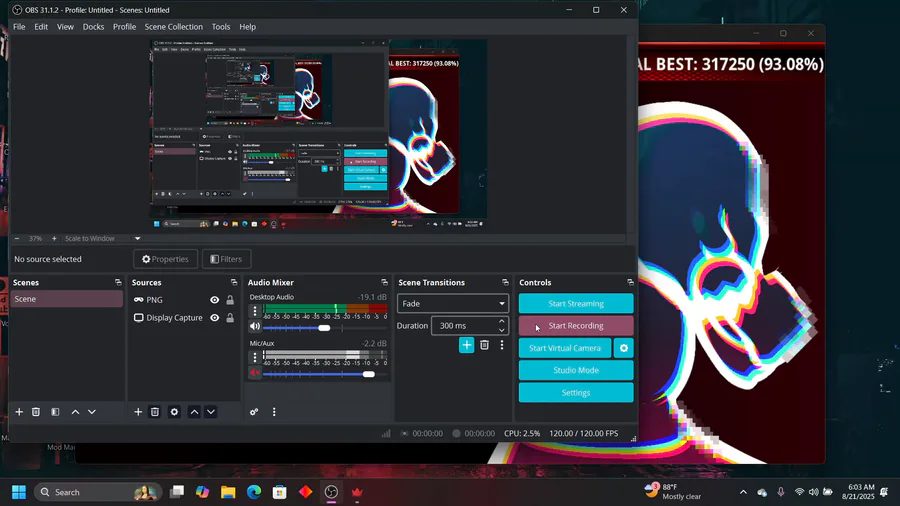Select the PNG source row
The height and width of the screenshot is (506, 900).
(184, 300)
